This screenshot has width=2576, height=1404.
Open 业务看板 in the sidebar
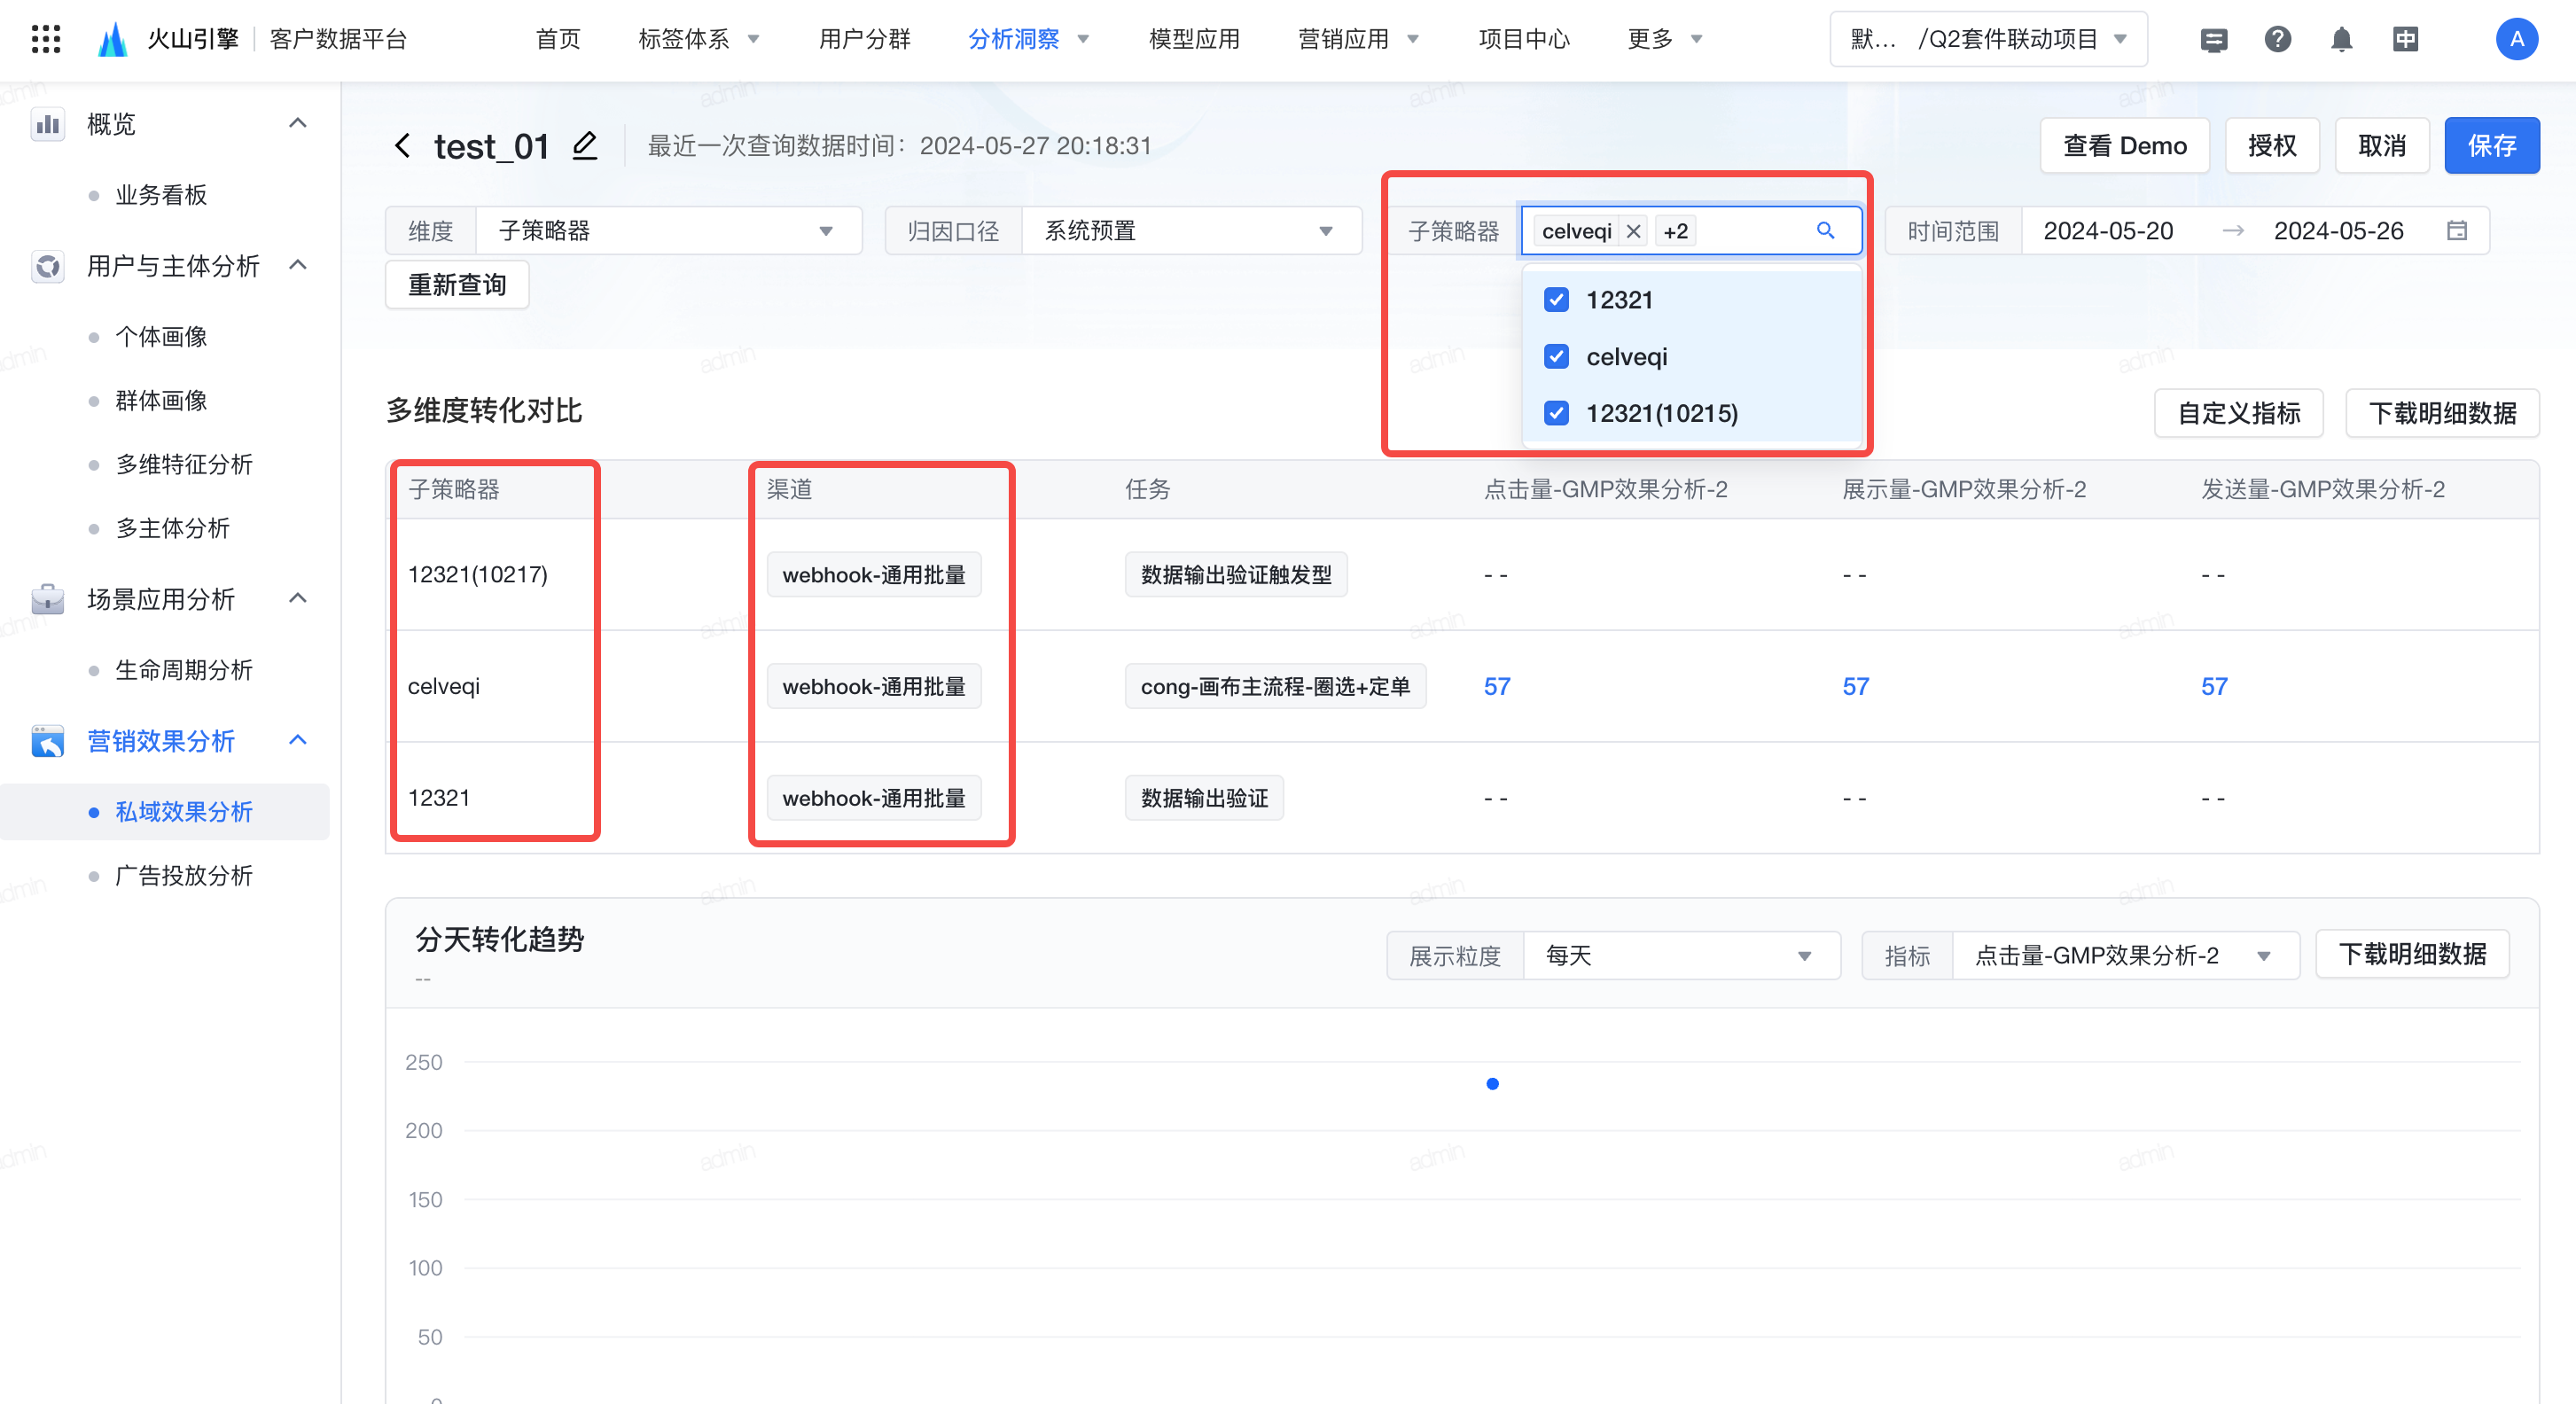[161, 195]
